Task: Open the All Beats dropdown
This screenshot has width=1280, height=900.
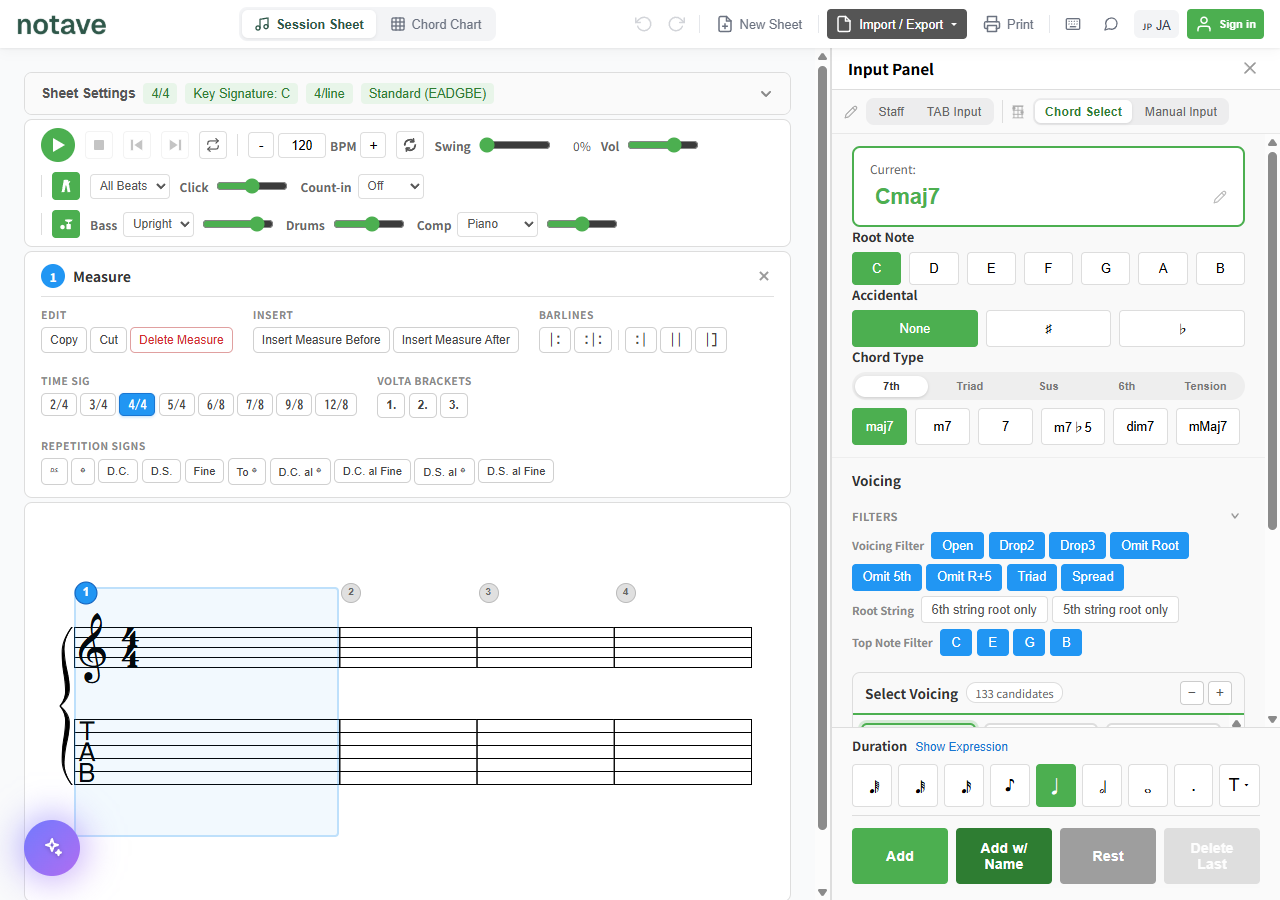Action: 128,186
